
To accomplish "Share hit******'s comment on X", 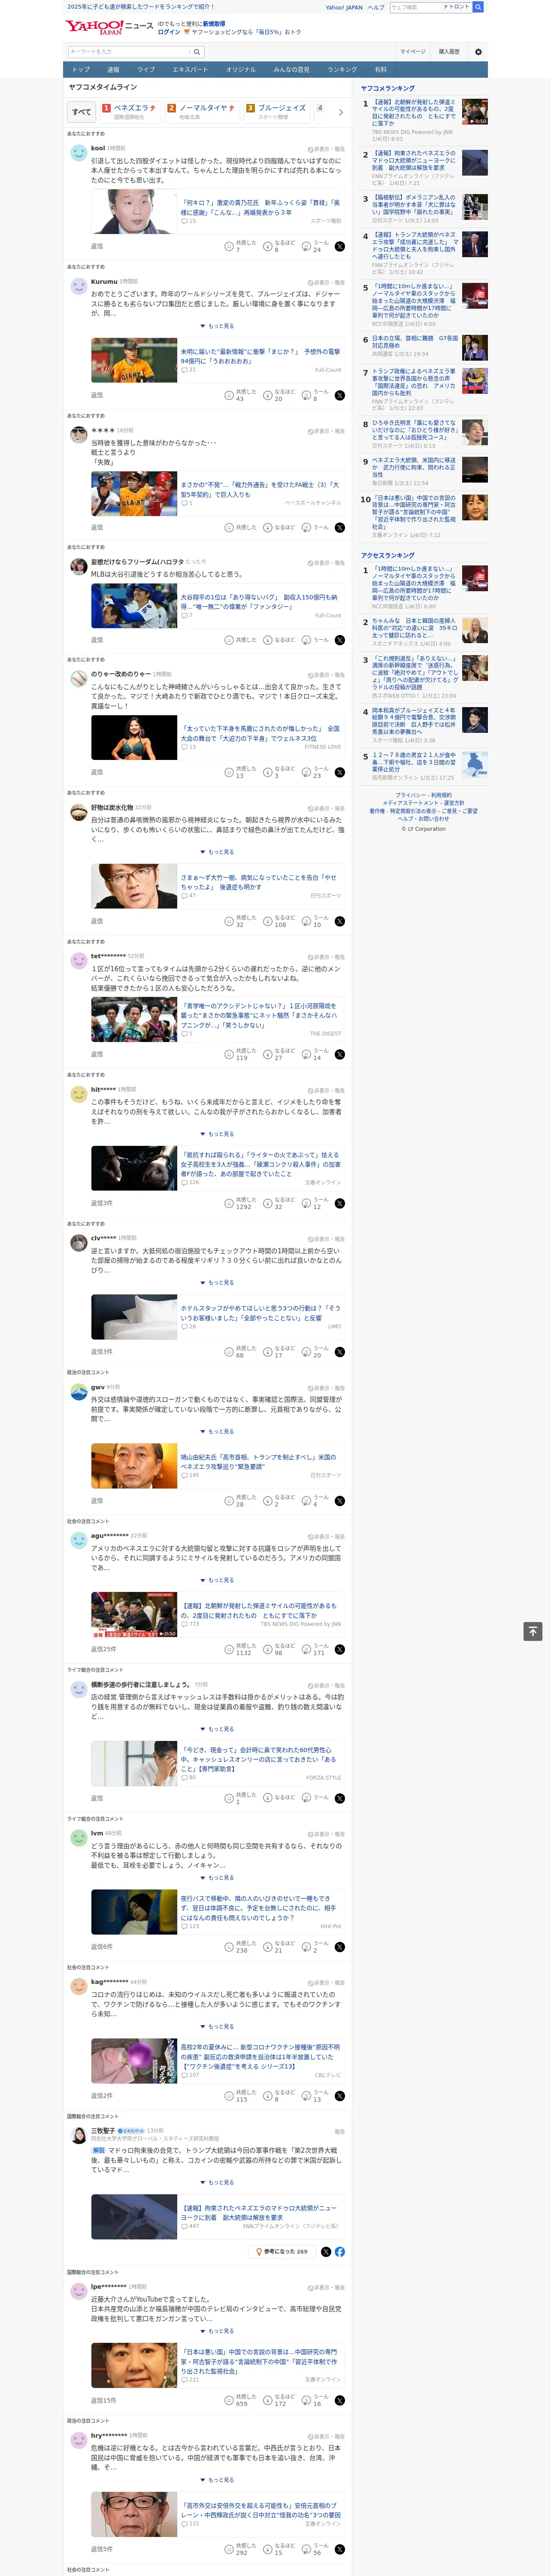I will [340, 1203].
